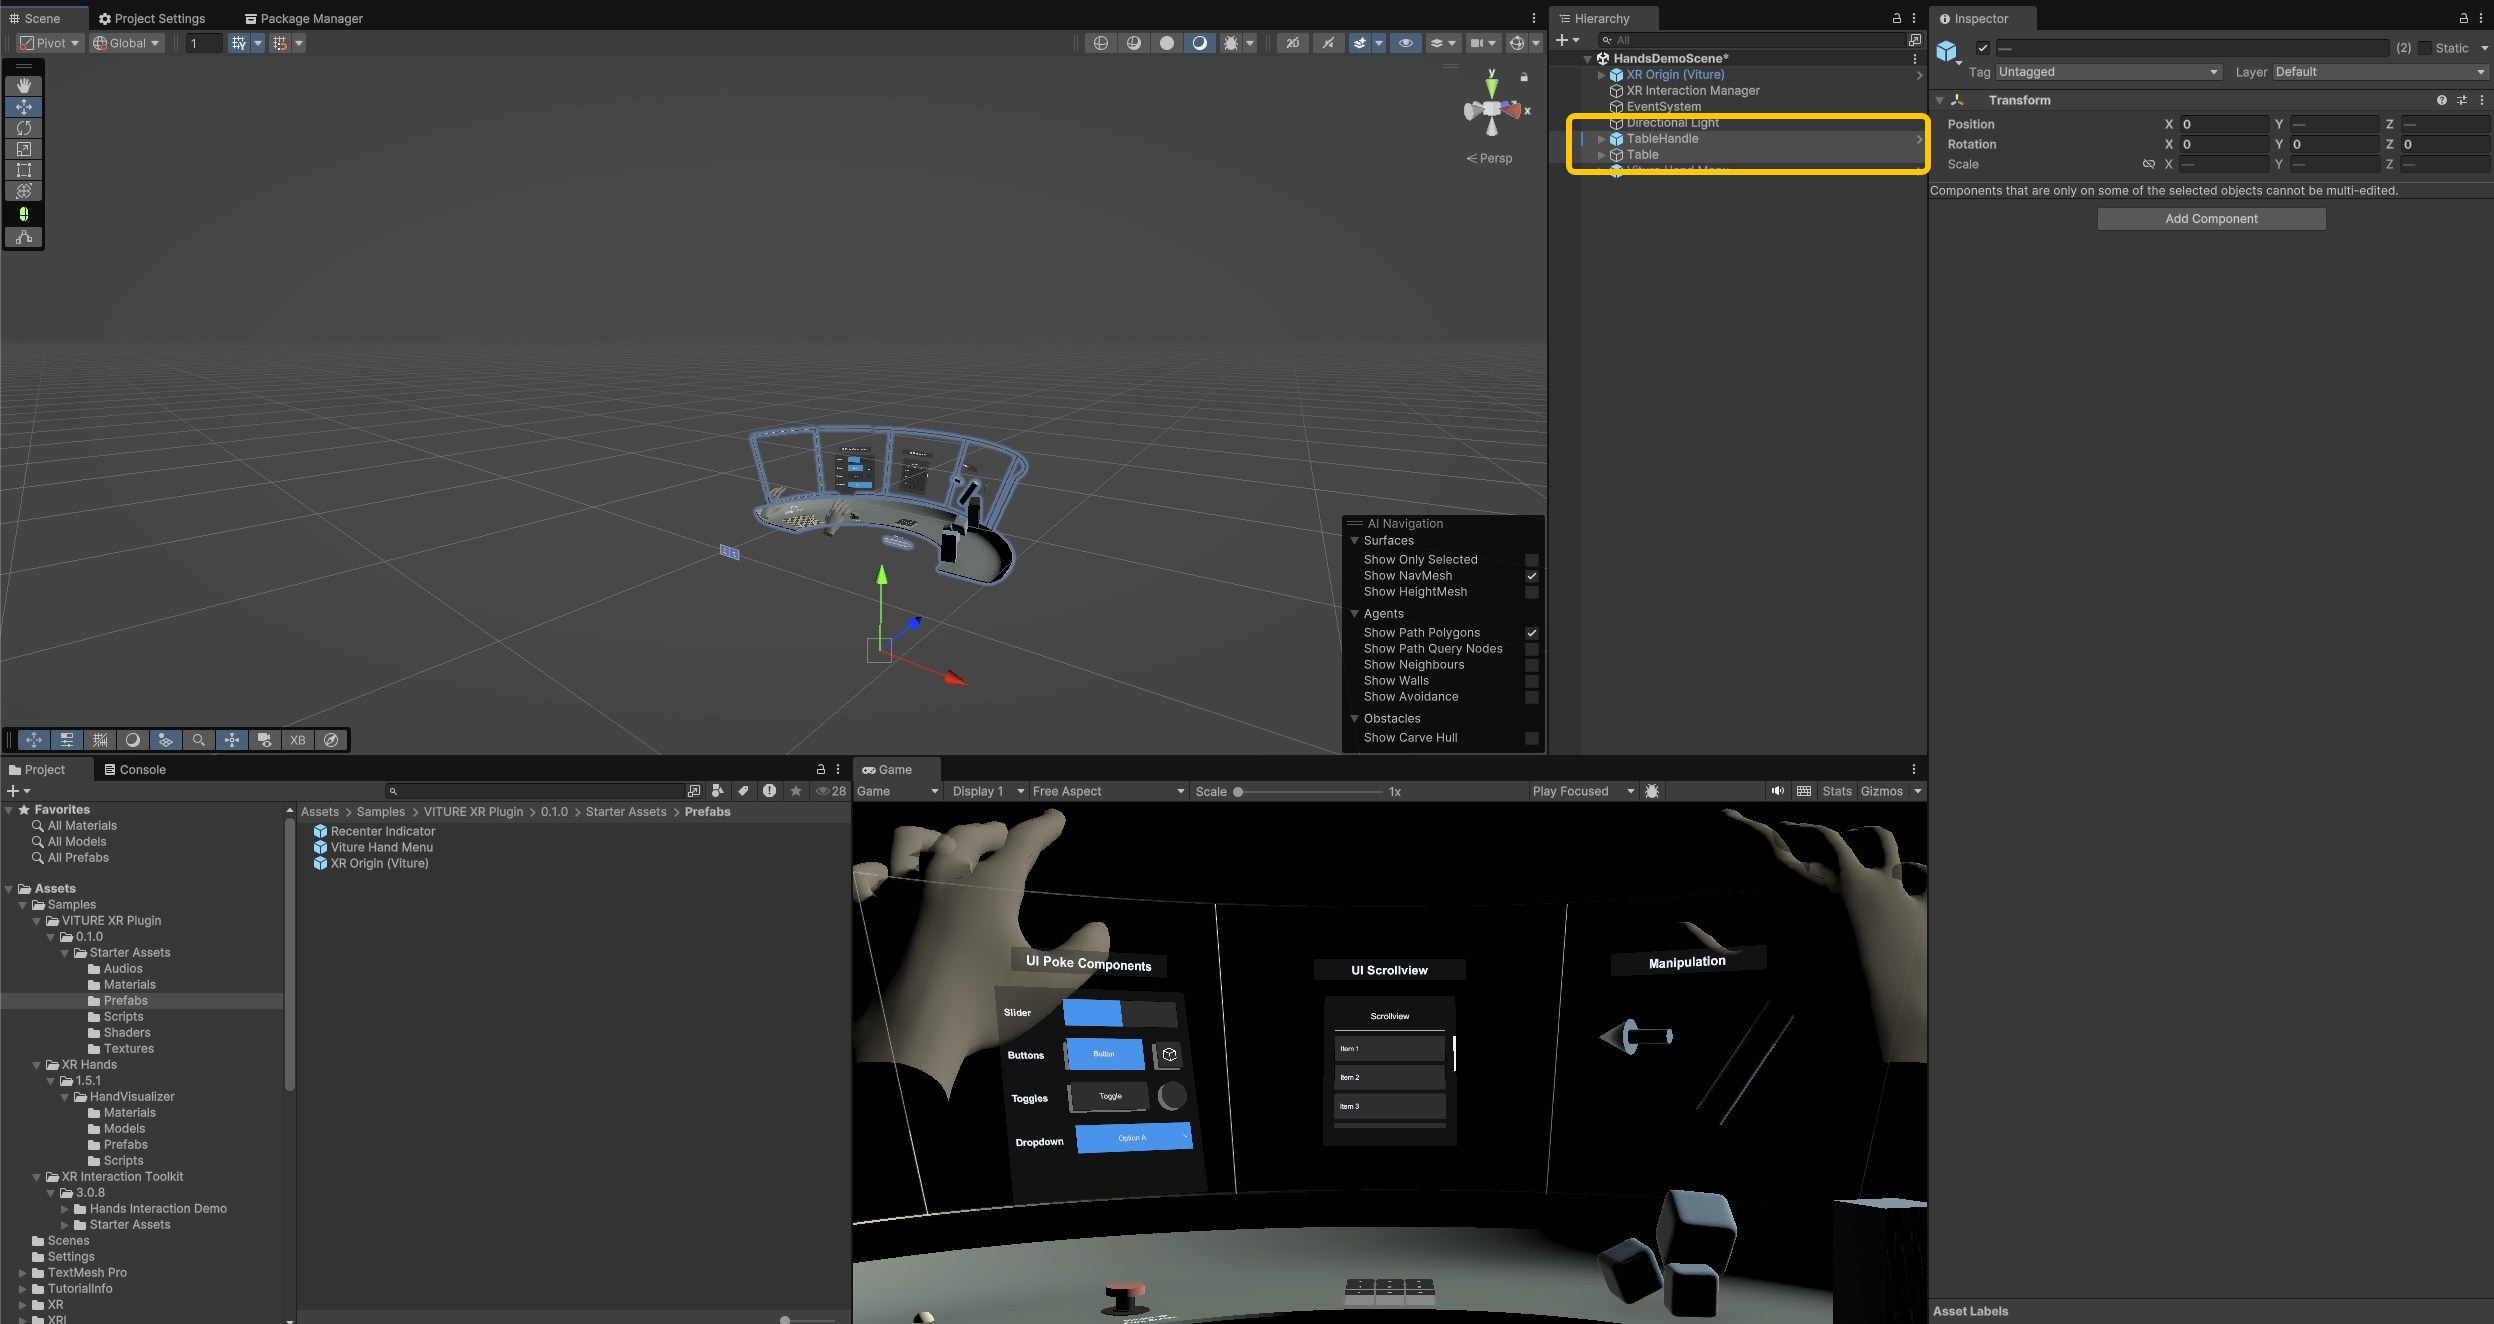Click the Add Component button

[2211, 219]
